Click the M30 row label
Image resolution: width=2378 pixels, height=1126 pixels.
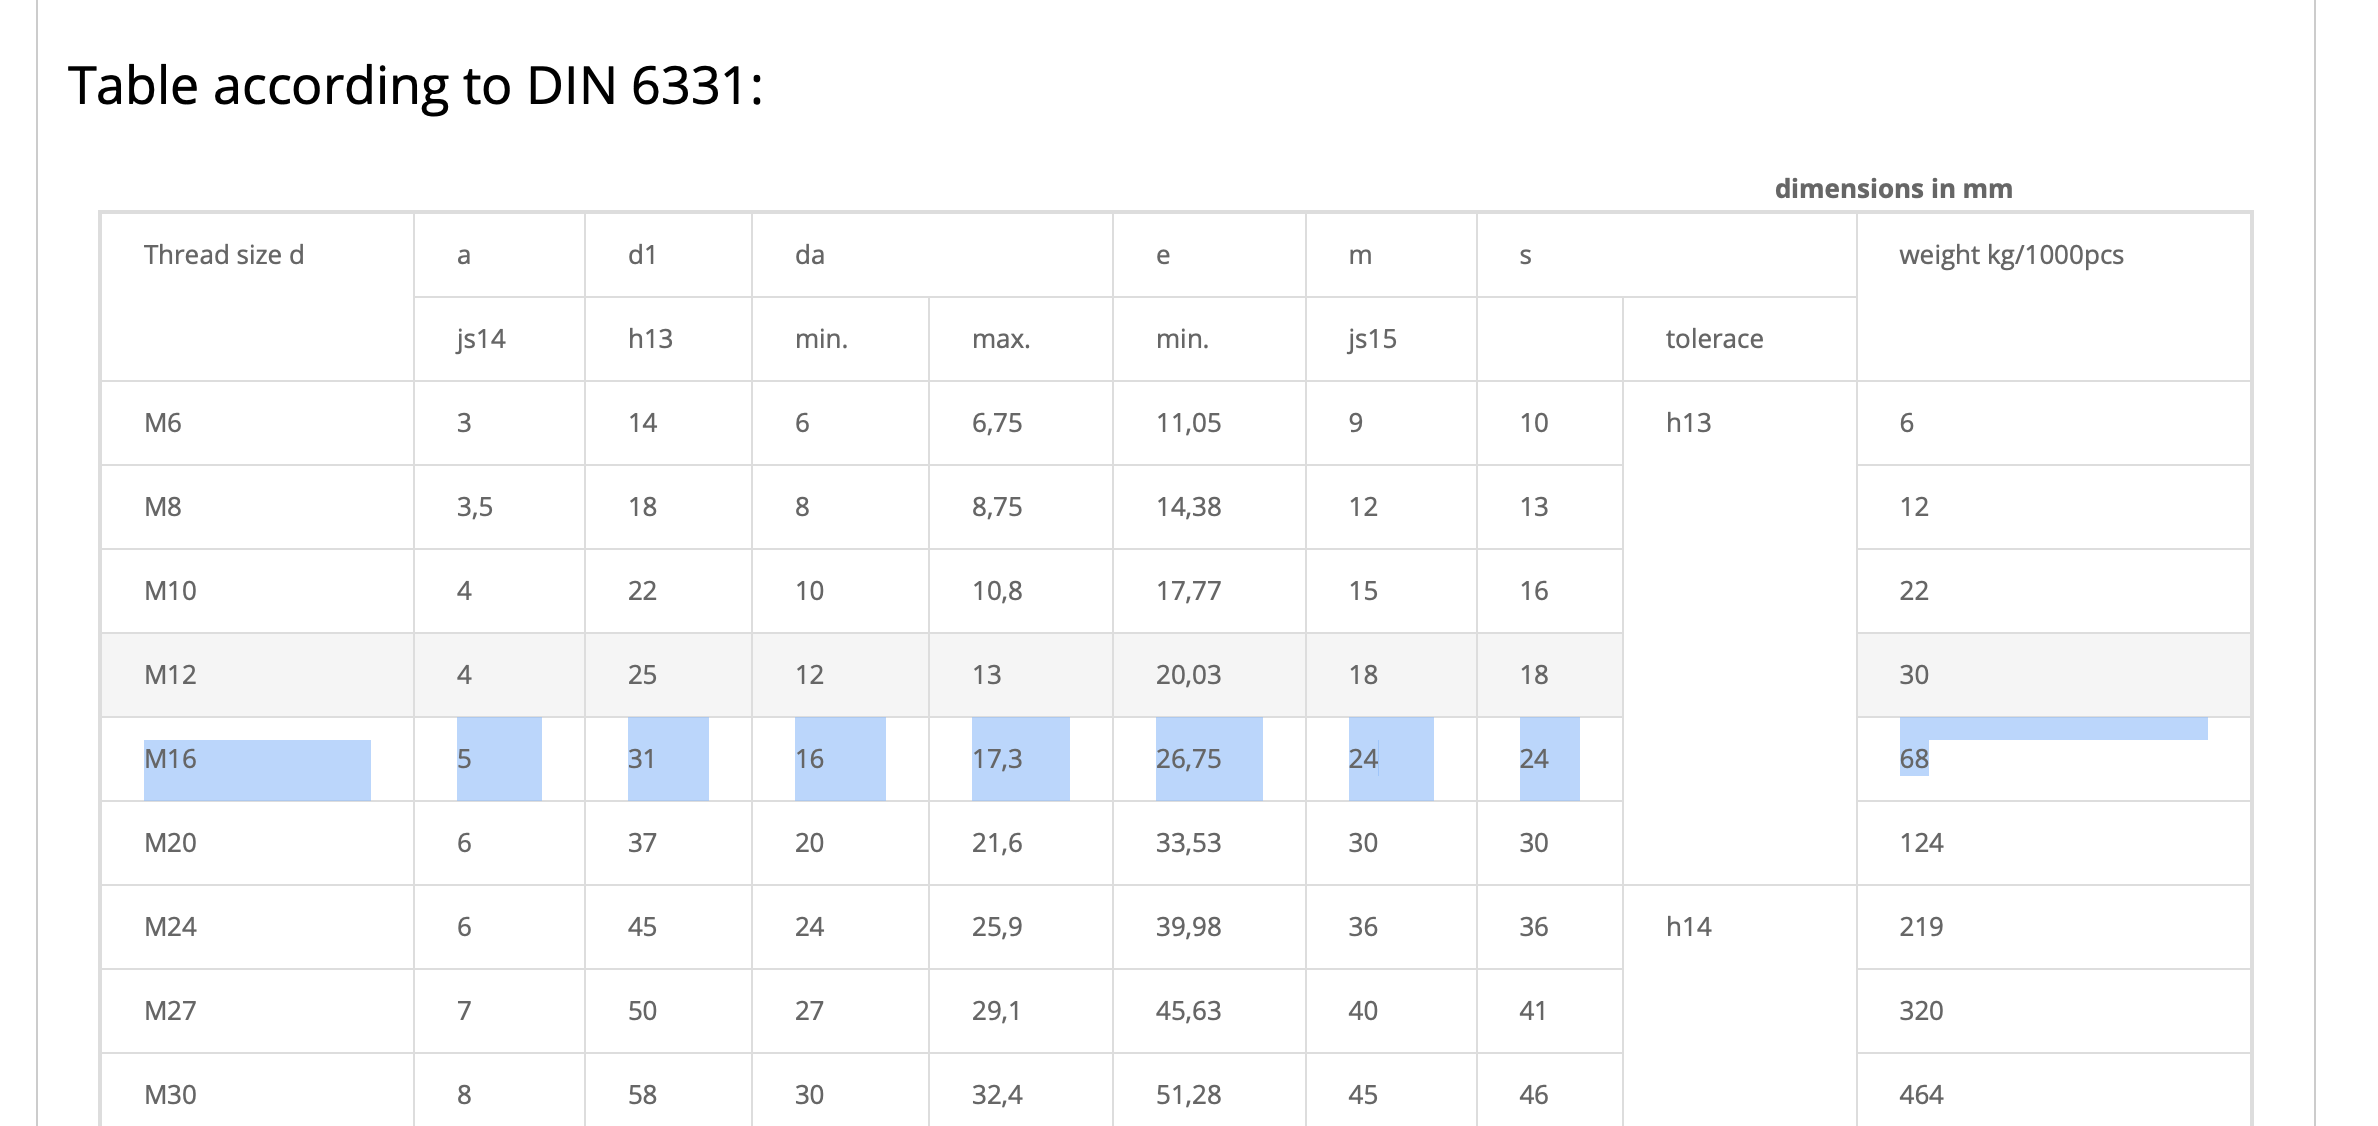(171, 1095)
